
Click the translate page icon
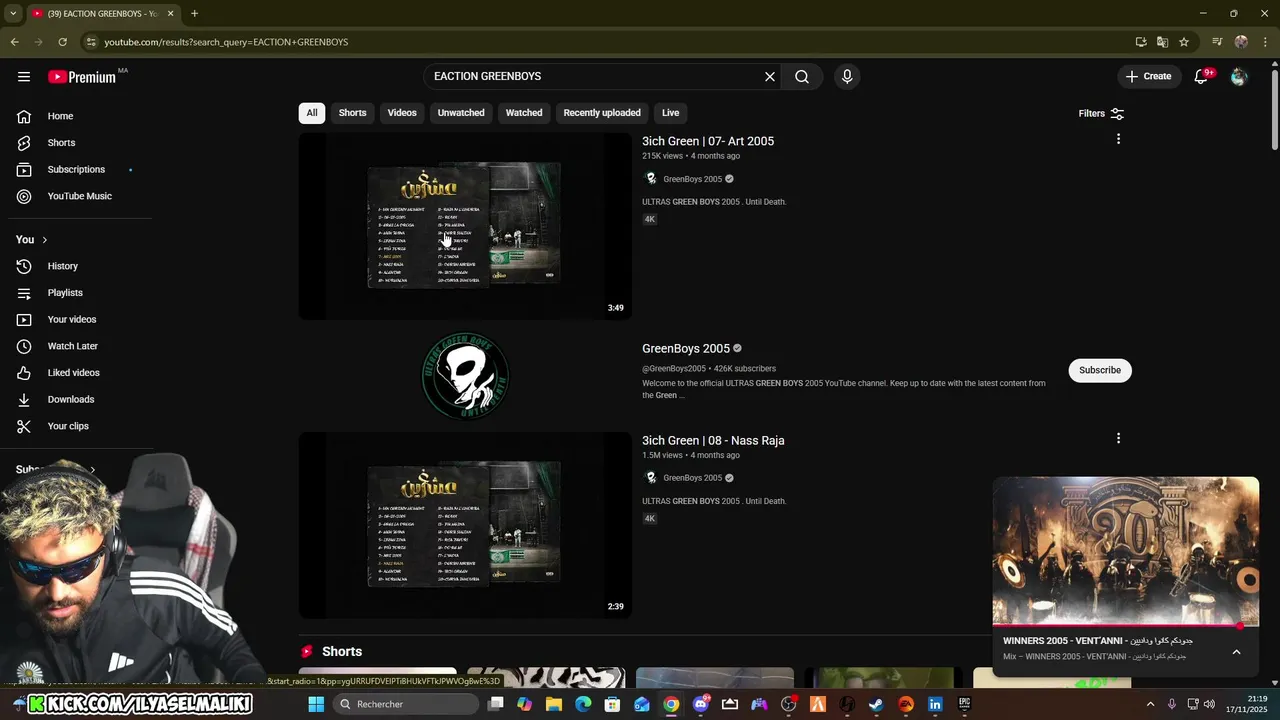pyautogui.click(x=1162, y=42)
